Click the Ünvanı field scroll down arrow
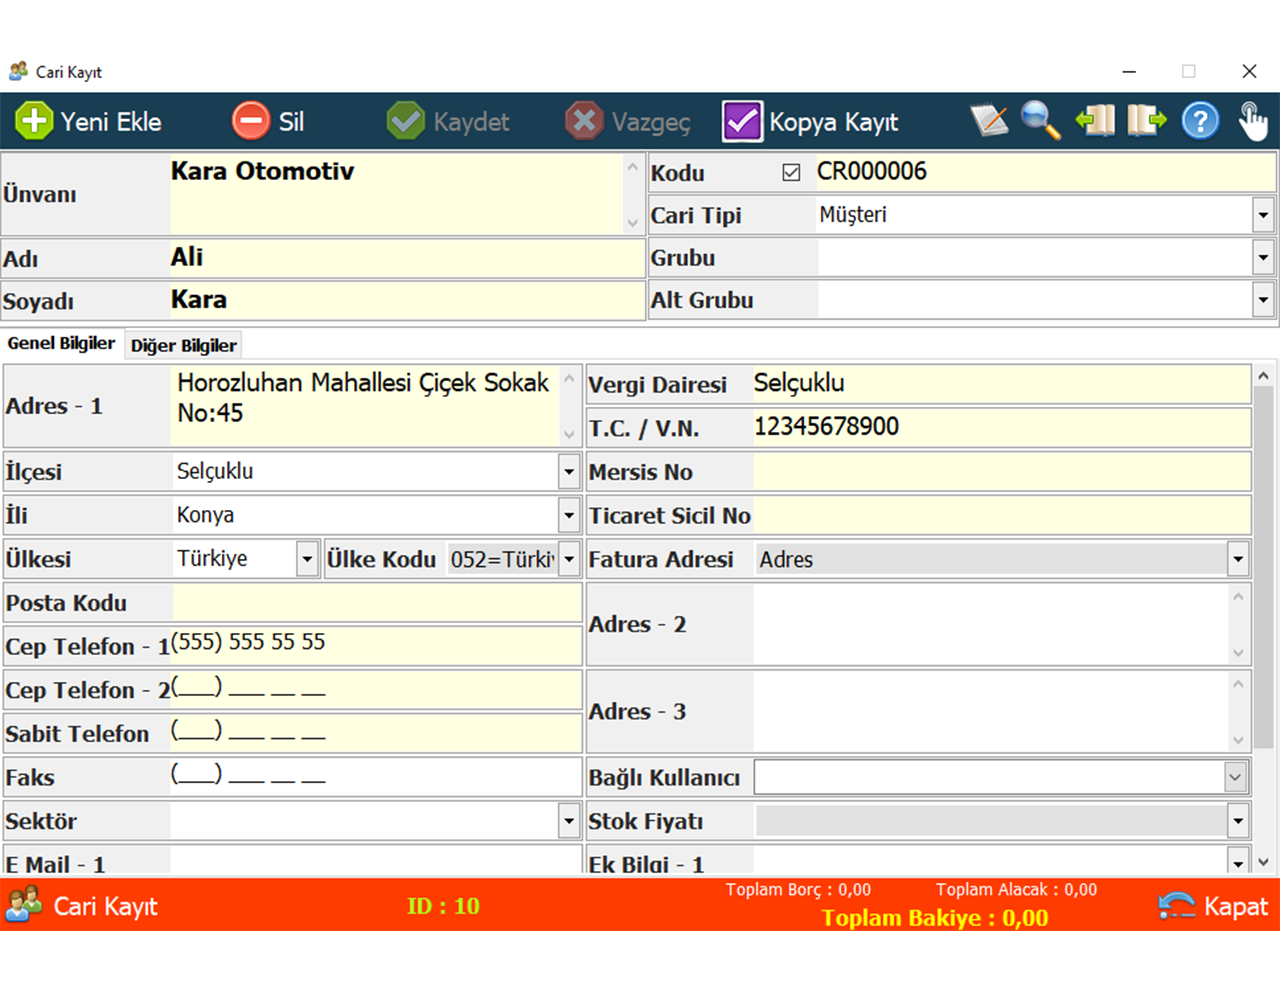Screen dimensions: 1280x984 coord(632,222)
